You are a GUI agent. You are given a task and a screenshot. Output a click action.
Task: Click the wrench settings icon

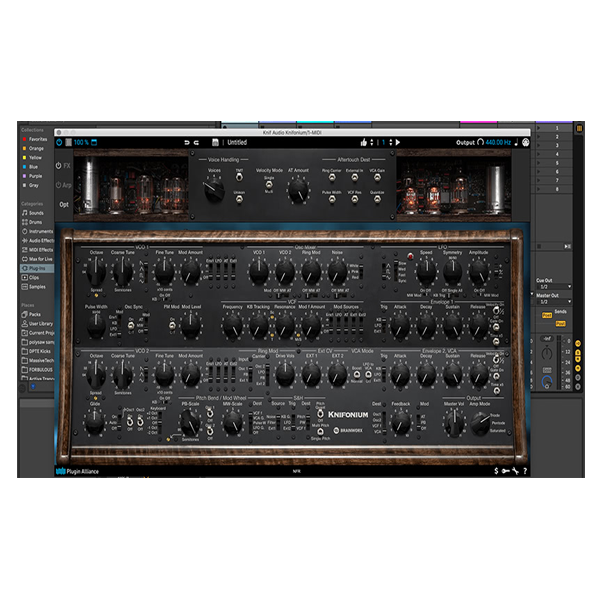[x=515, y=471]
